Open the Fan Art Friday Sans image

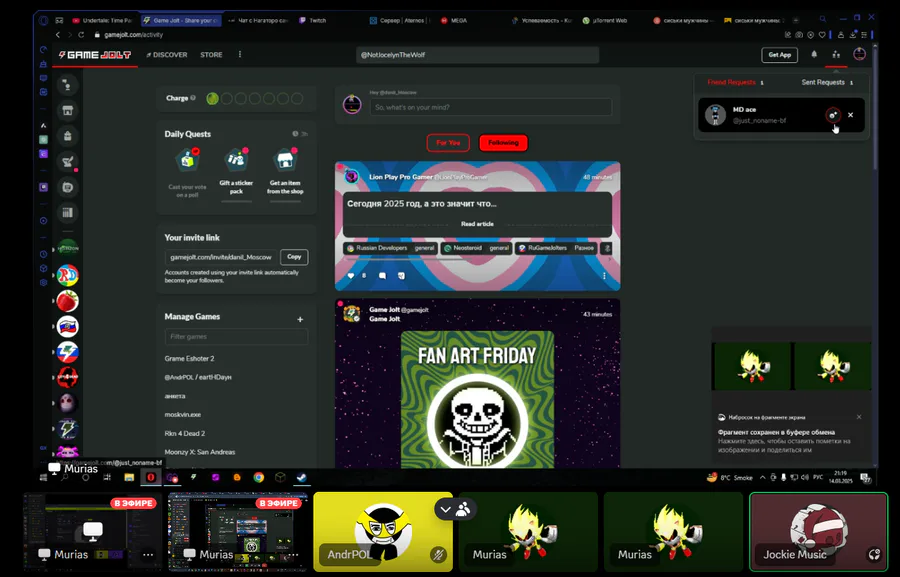coord(478,399)
